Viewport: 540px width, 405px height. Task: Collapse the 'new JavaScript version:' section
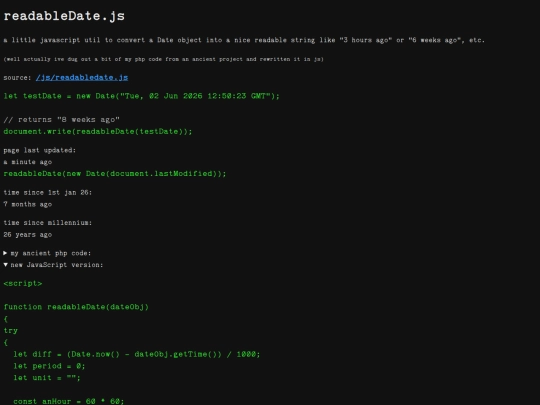(x=53, y=265)
